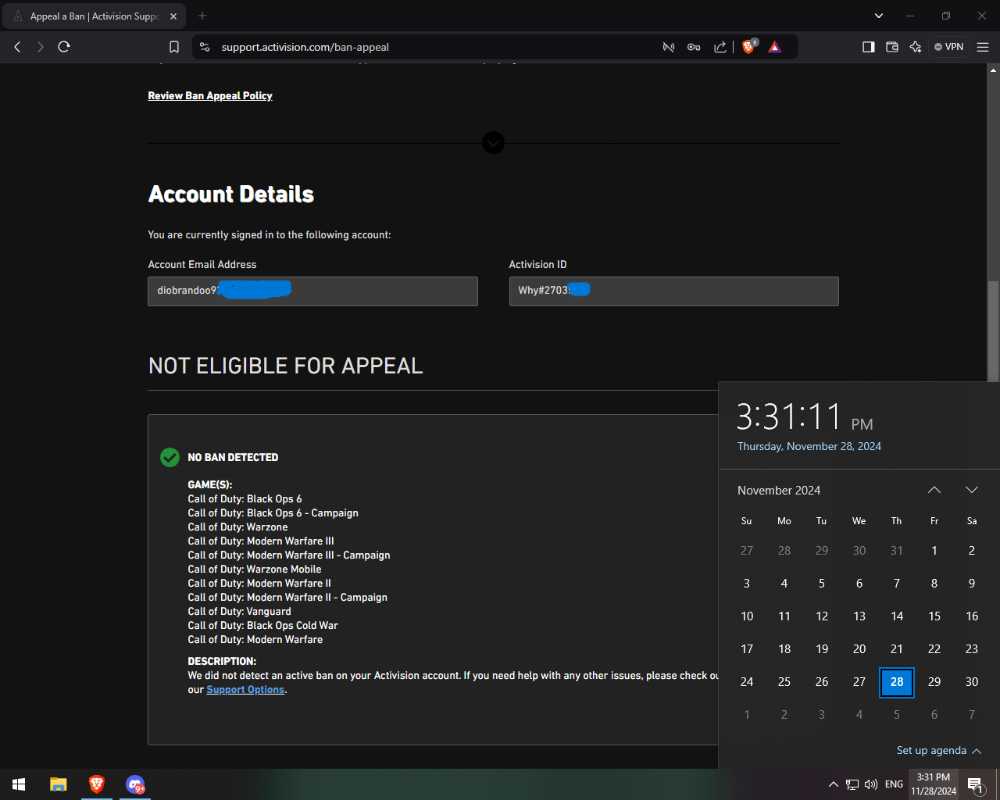This screenshot has width=1000, height=800.
Task: Click the ENG language indicator
Action: [894, 784]
